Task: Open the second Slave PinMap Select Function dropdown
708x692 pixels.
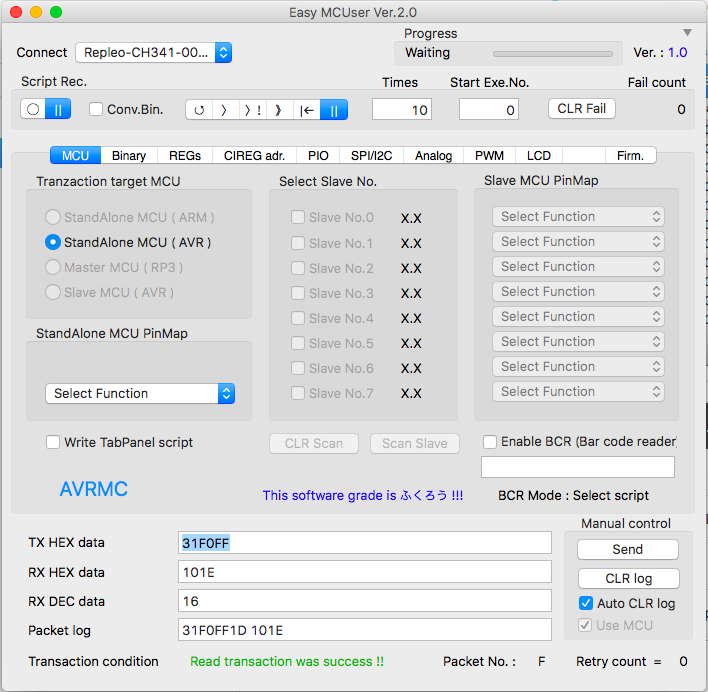Action: 578,242
